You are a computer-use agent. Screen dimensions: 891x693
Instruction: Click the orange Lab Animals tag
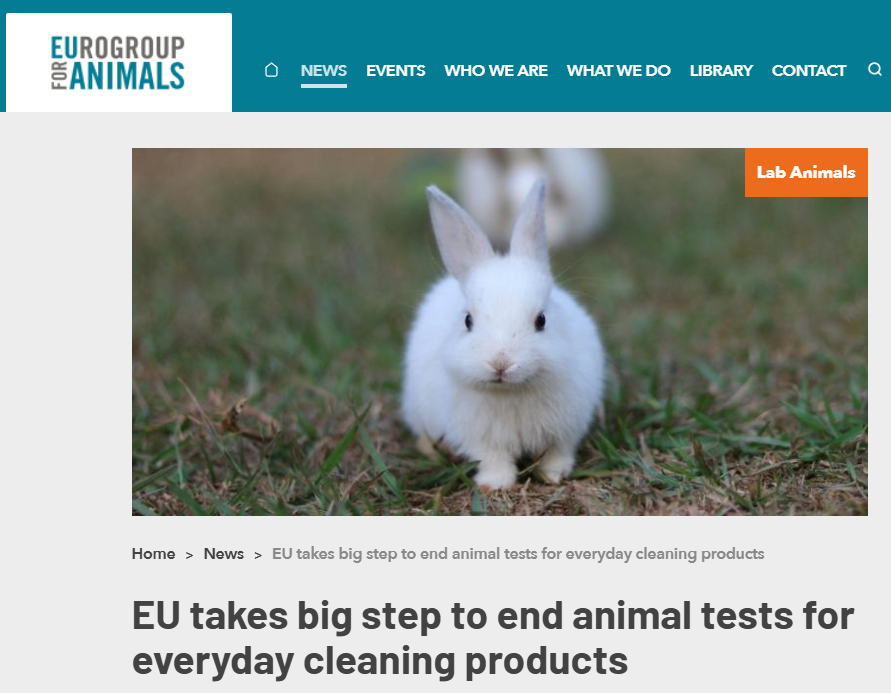[x=806, y=173]
